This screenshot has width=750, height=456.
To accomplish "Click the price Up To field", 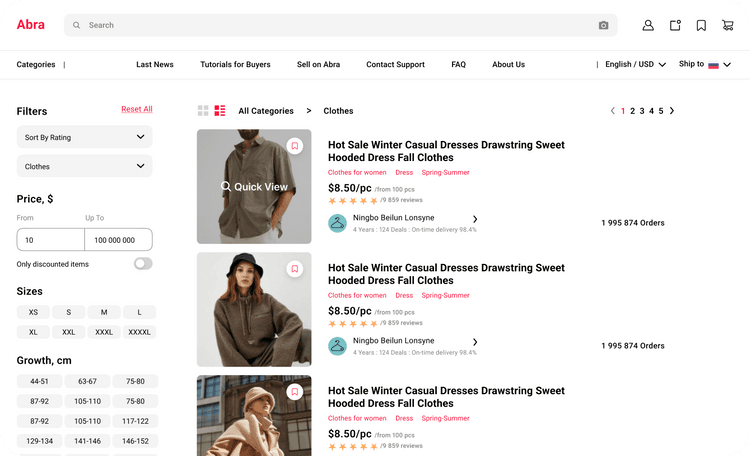I will coord(119,240).
